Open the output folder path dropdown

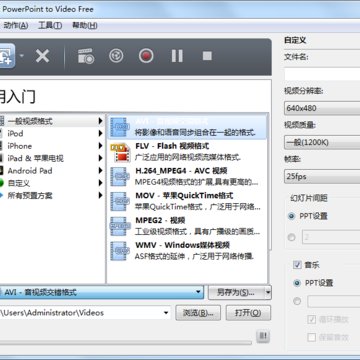(166, 313)
